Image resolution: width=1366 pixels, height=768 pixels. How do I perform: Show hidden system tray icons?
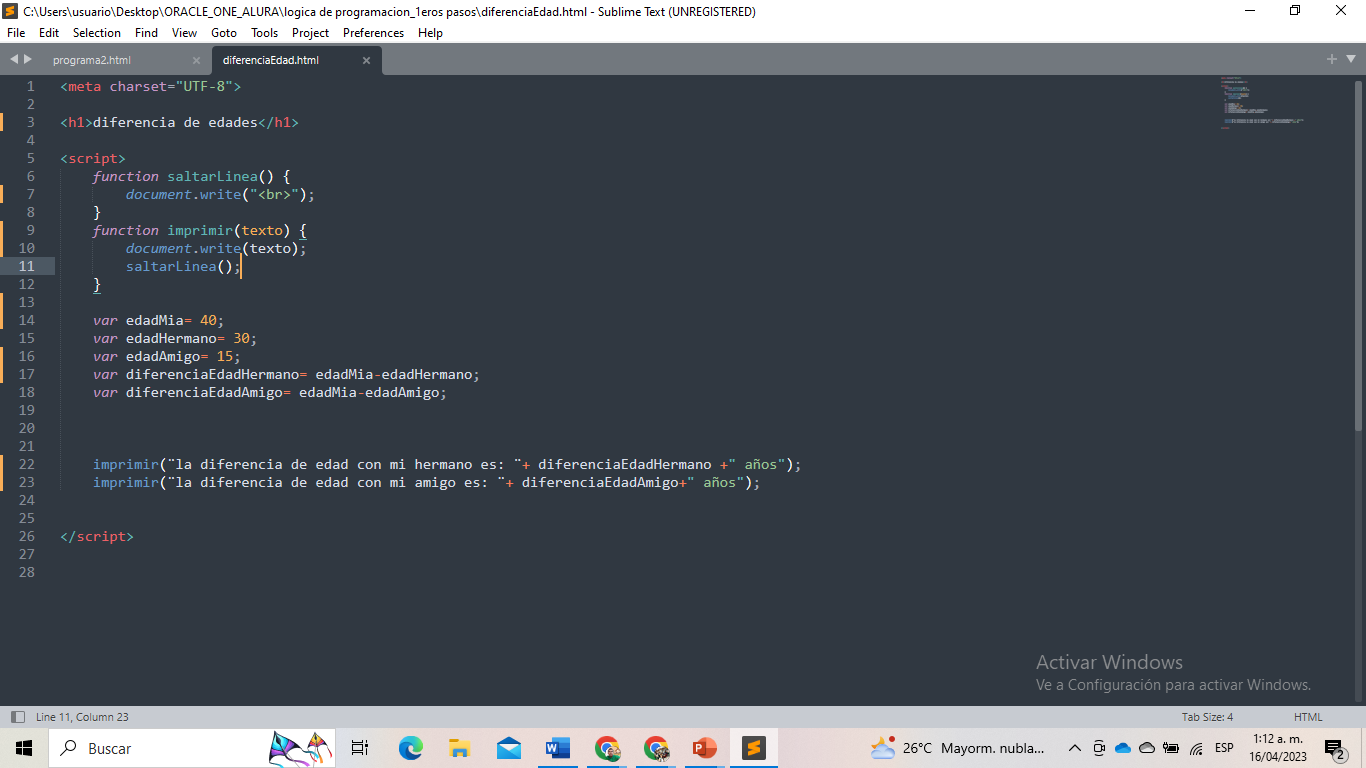[1075, 748]
